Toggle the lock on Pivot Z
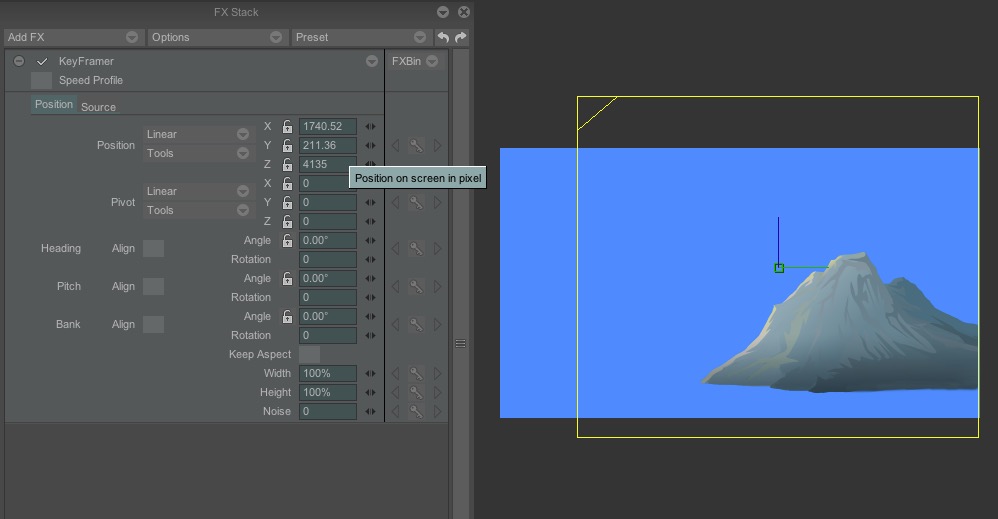998x519 pixels. 287,222
